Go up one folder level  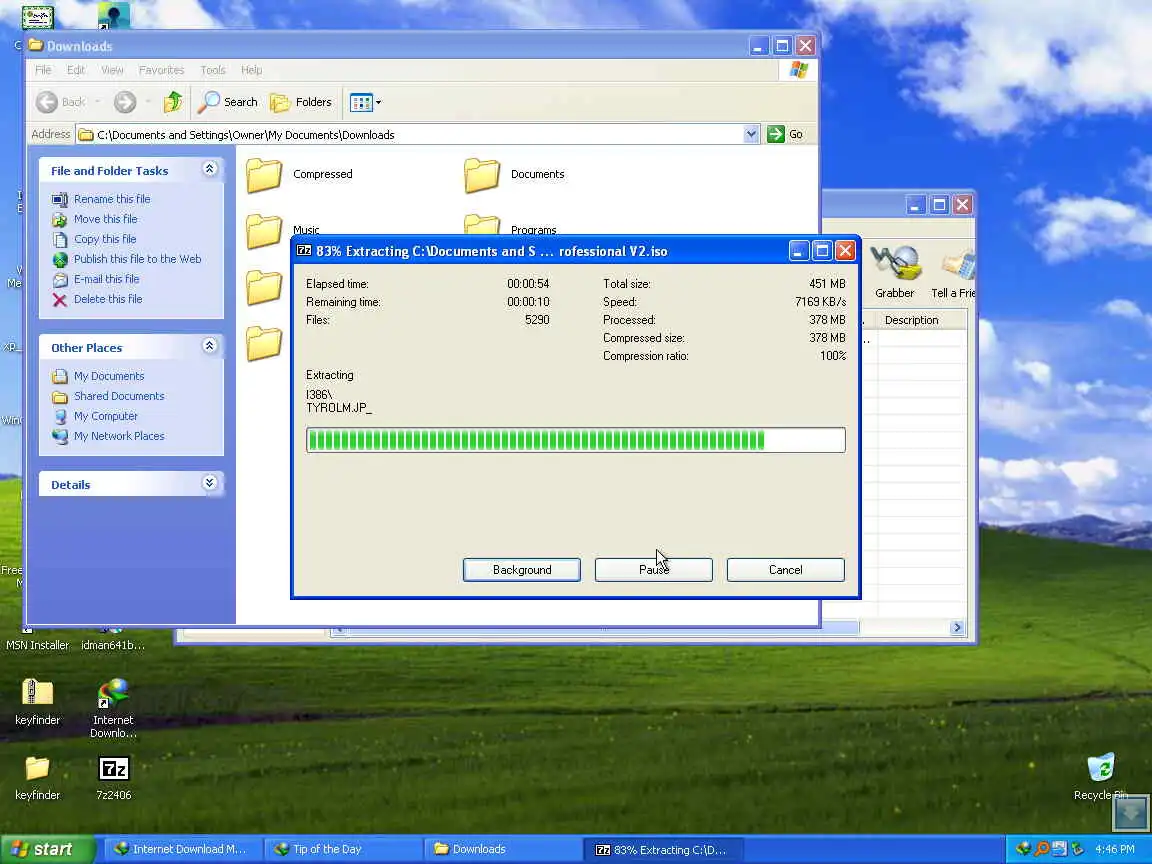click(173, 102)
